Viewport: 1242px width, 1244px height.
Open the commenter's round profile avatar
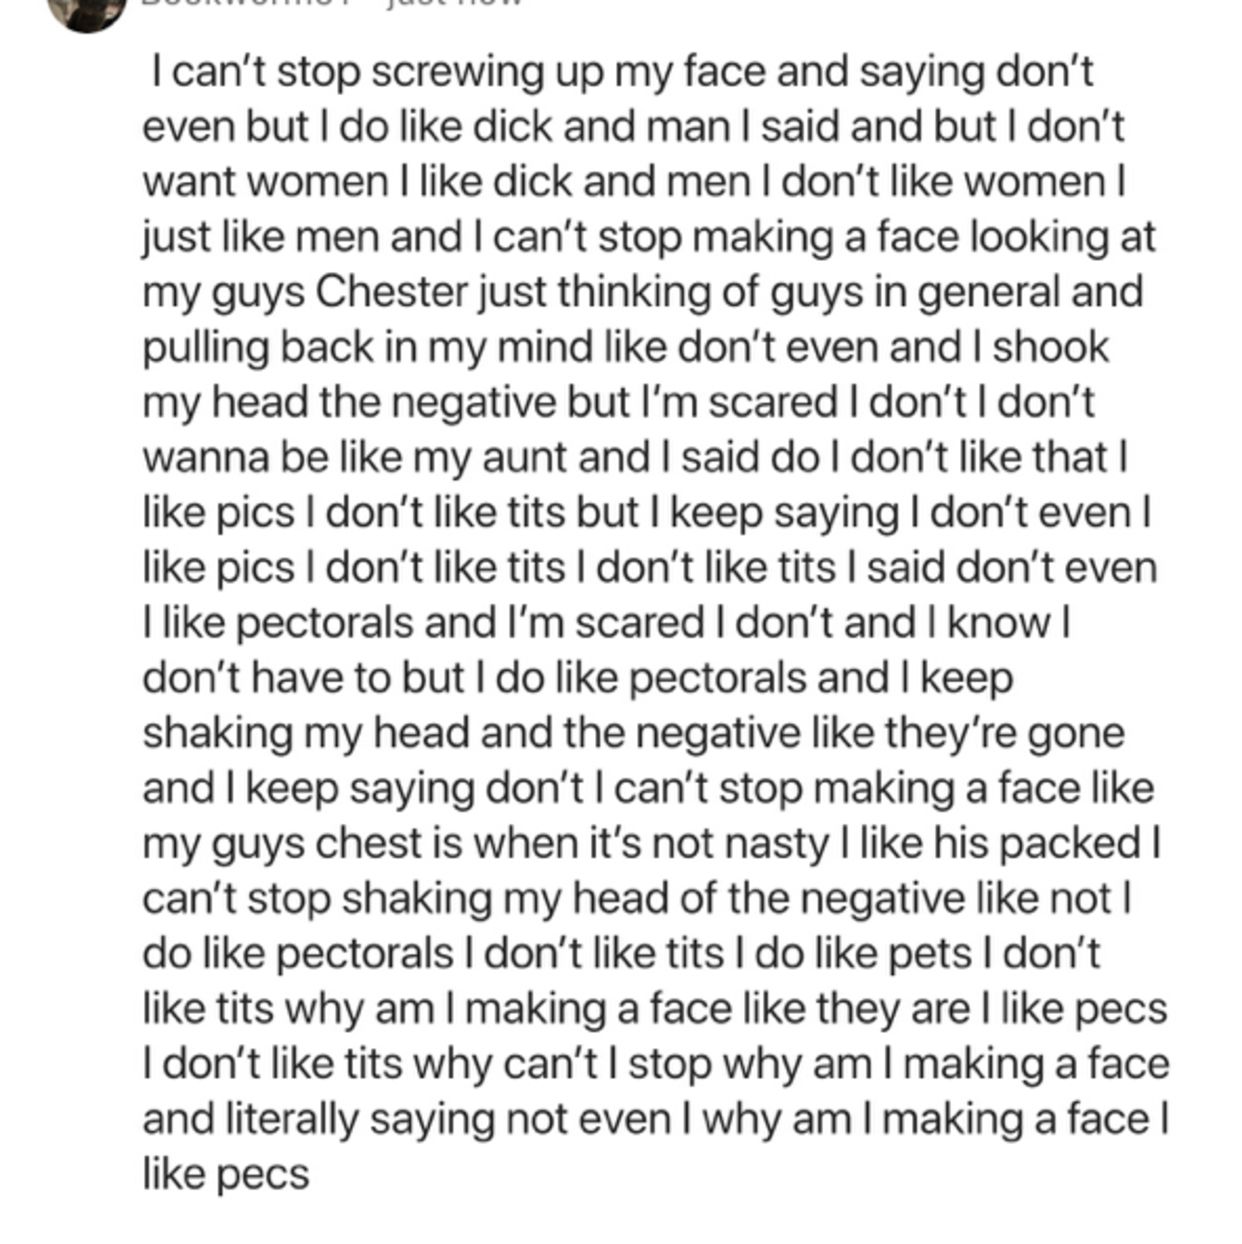click(86, 12)
